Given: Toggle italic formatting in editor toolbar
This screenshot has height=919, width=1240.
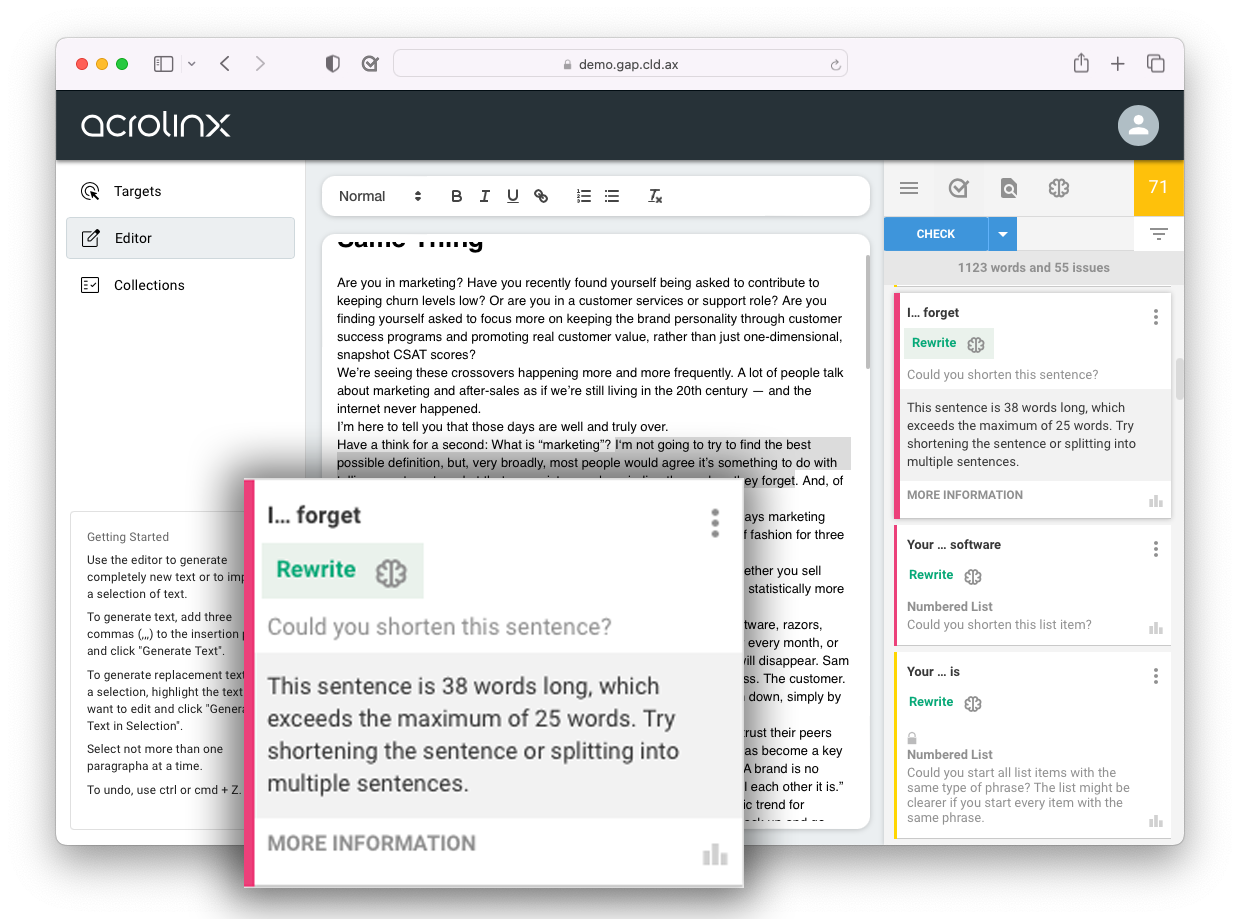Looking at the screenshot, I should point(484,196).
